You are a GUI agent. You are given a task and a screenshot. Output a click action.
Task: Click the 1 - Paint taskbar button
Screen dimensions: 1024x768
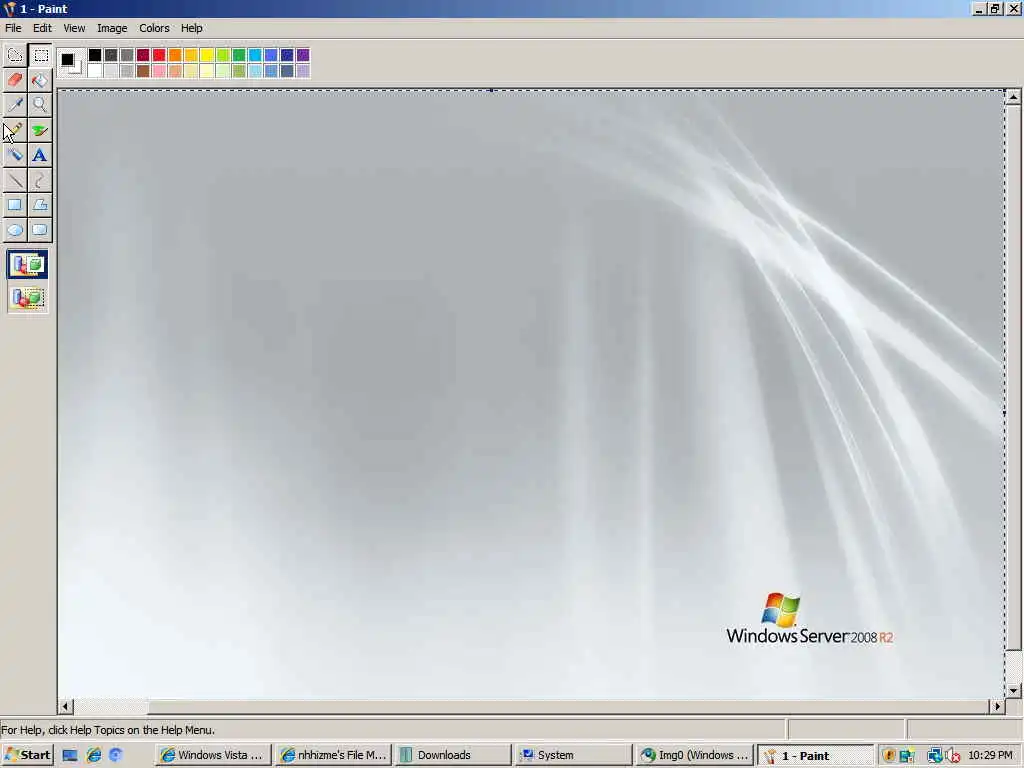click(815, 756)
